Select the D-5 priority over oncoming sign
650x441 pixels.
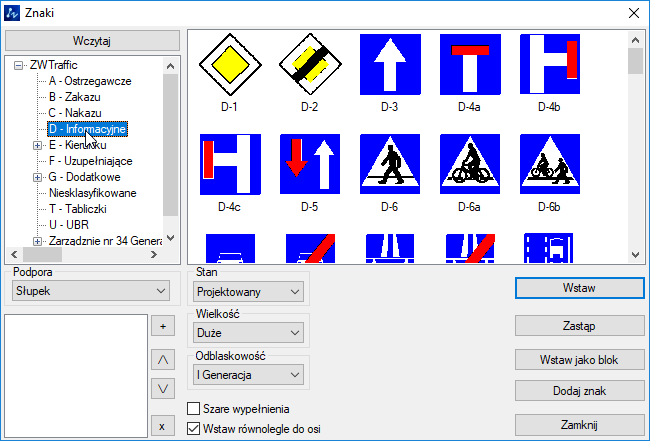coord(310,165)
